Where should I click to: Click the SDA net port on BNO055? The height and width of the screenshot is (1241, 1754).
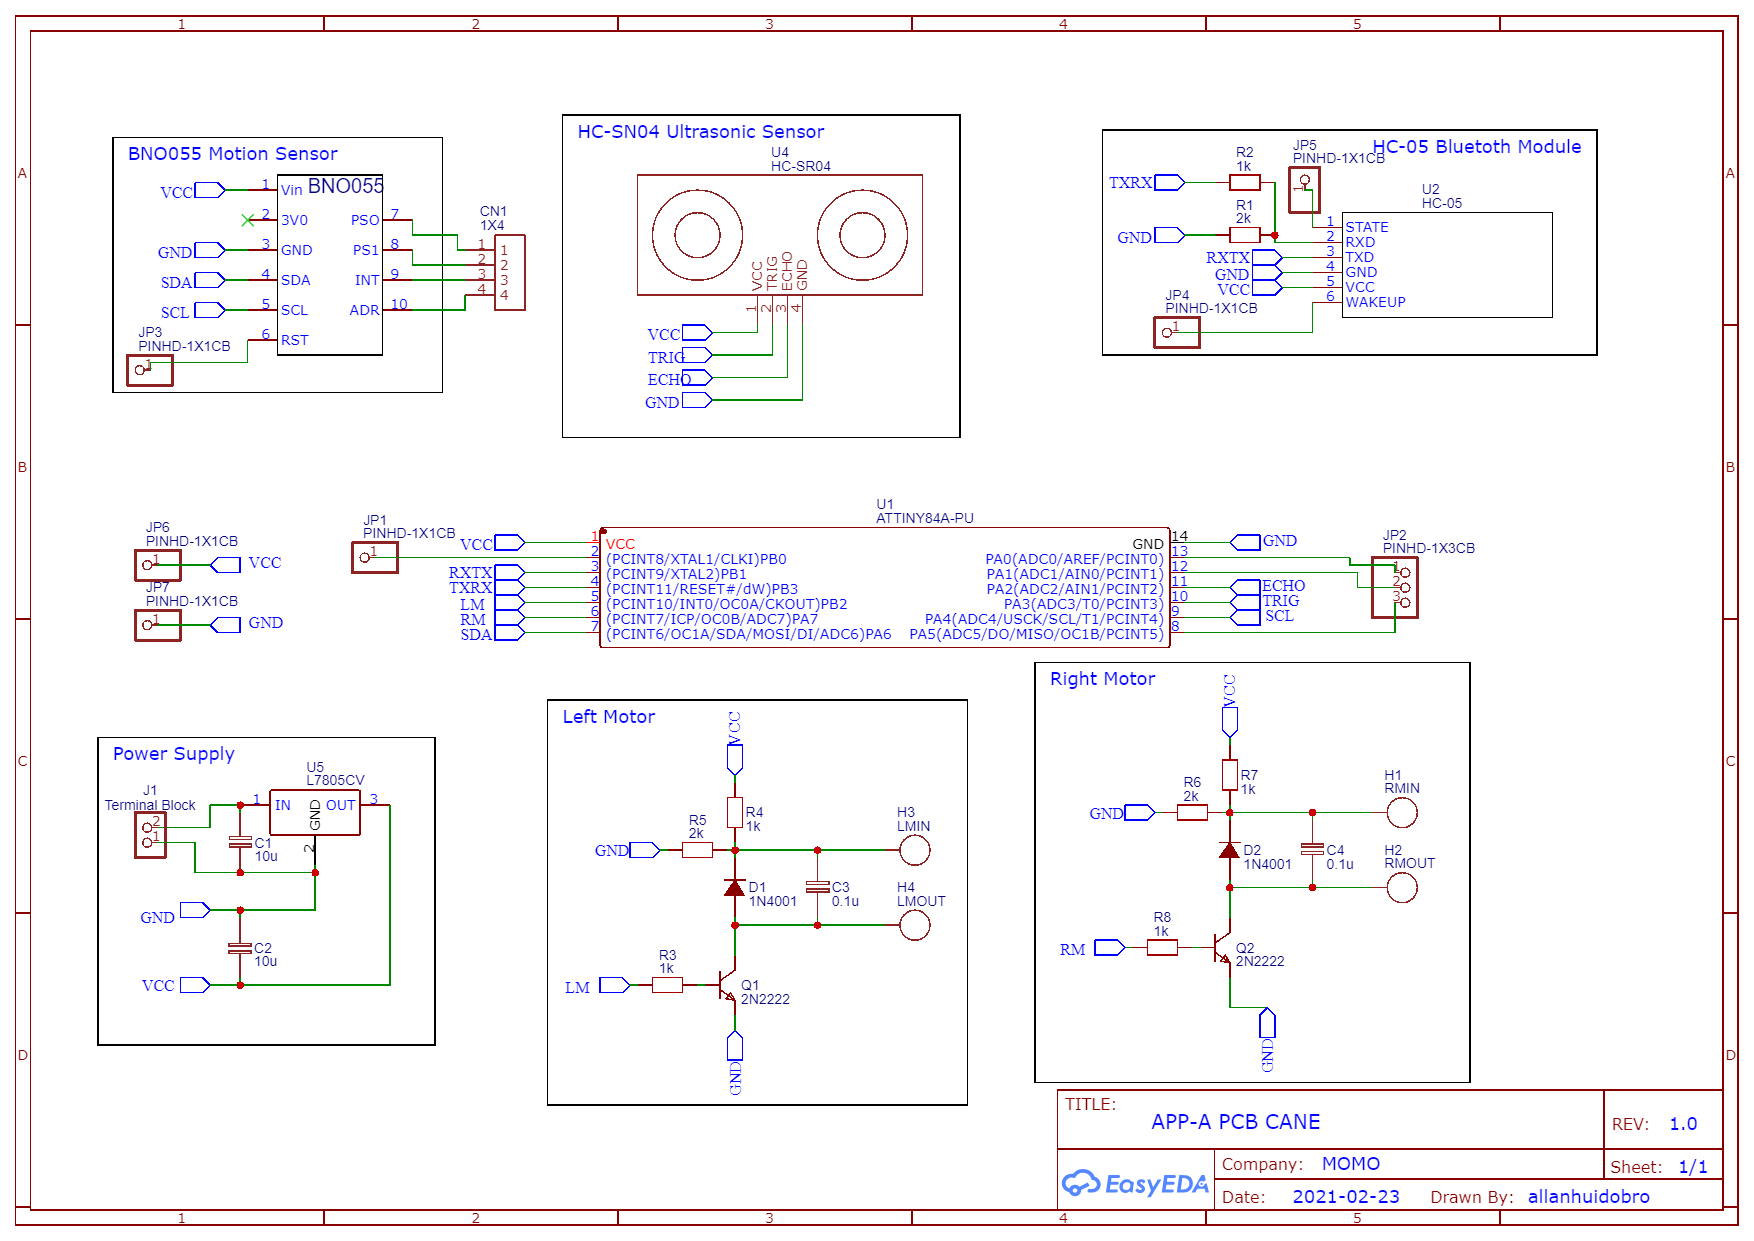coord(210,280)
